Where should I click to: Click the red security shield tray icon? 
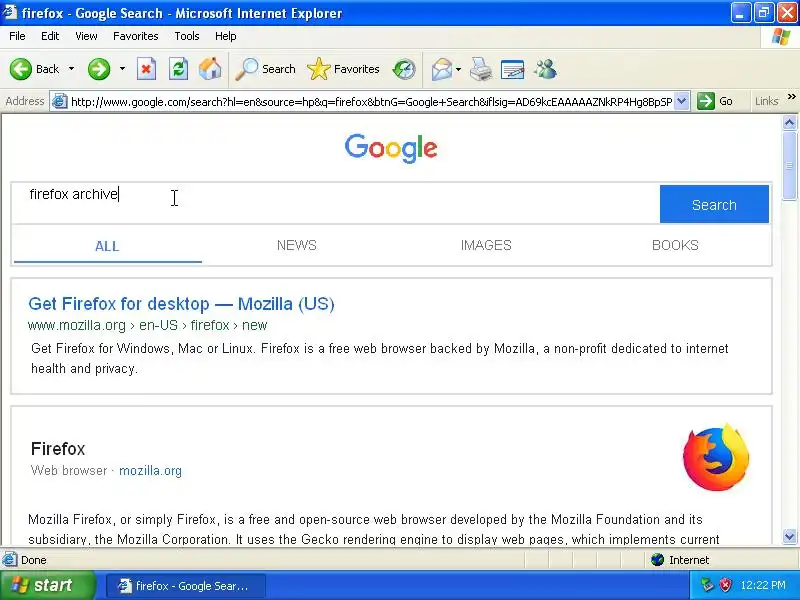click(726, 585)
